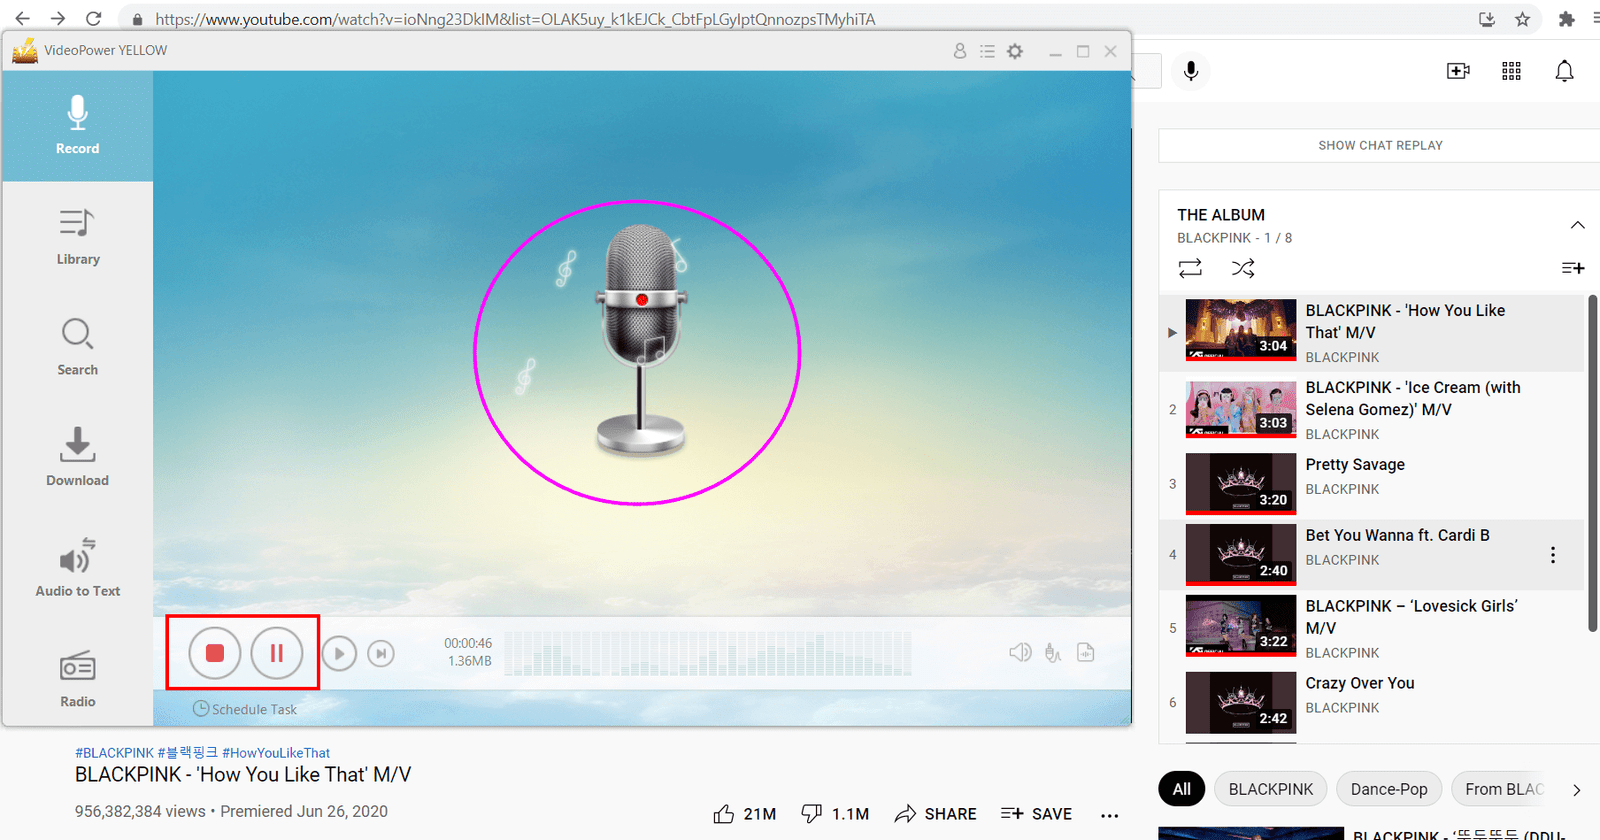Click the install app icon in address bar
The image size is (1600, 840).
point(1487,19)
